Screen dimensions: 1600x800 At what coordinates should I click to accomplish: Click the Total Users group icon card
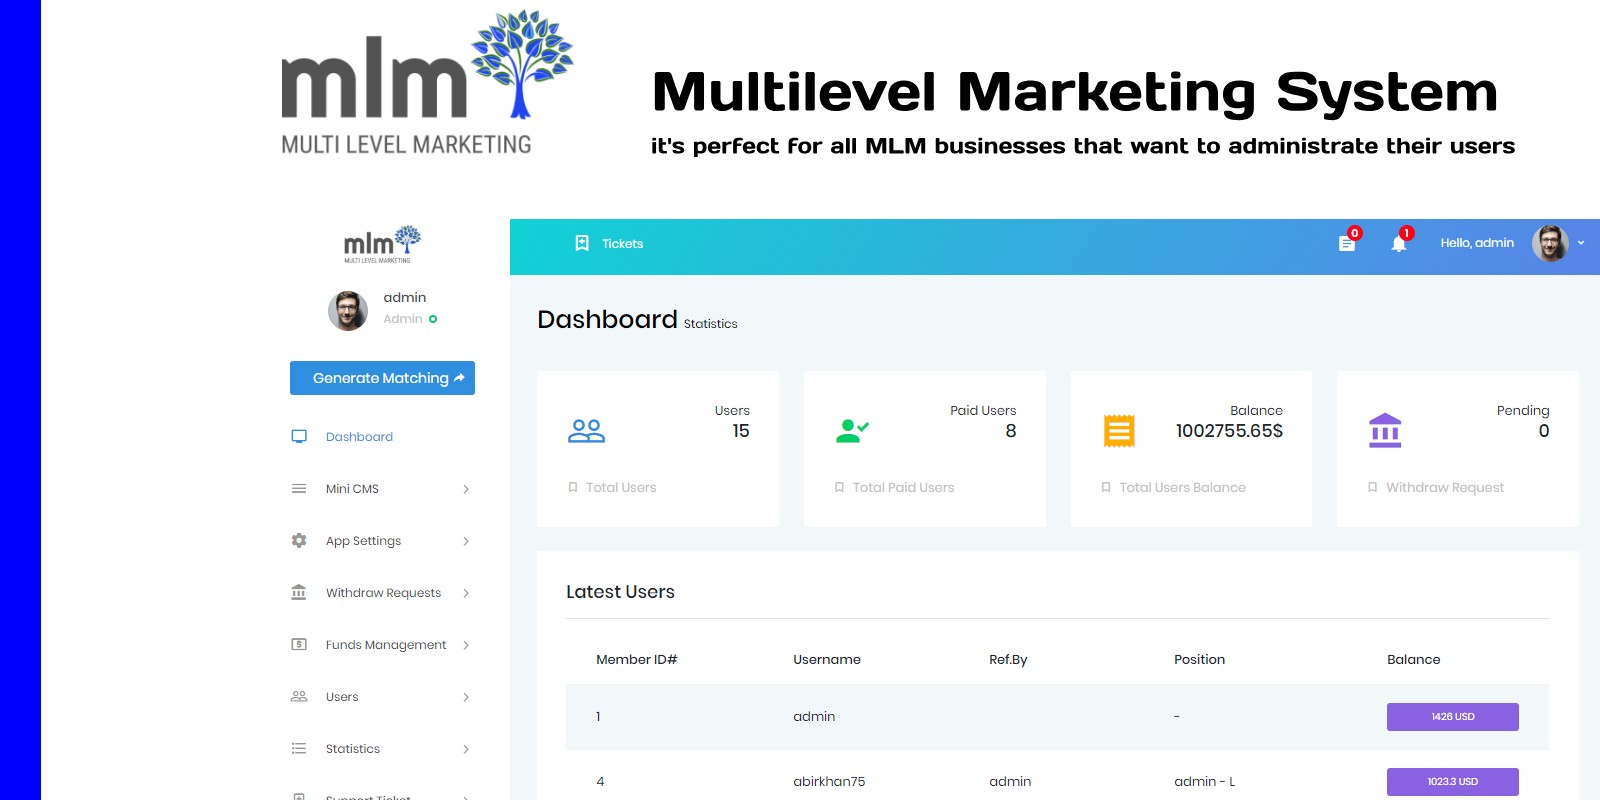[x=587, y=431]
